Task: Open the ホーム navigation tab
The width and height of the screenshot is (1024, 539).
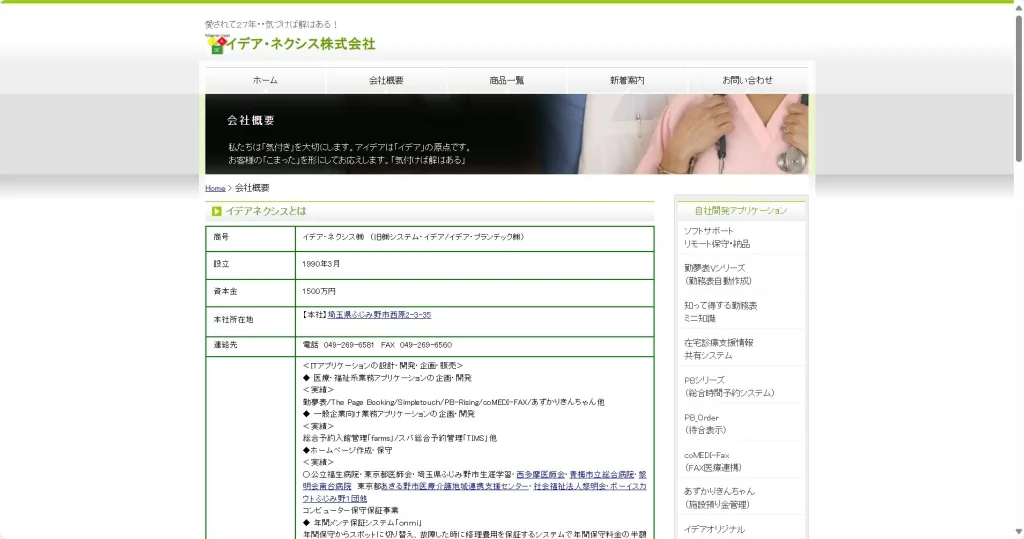Action: (x=265, y=80)
